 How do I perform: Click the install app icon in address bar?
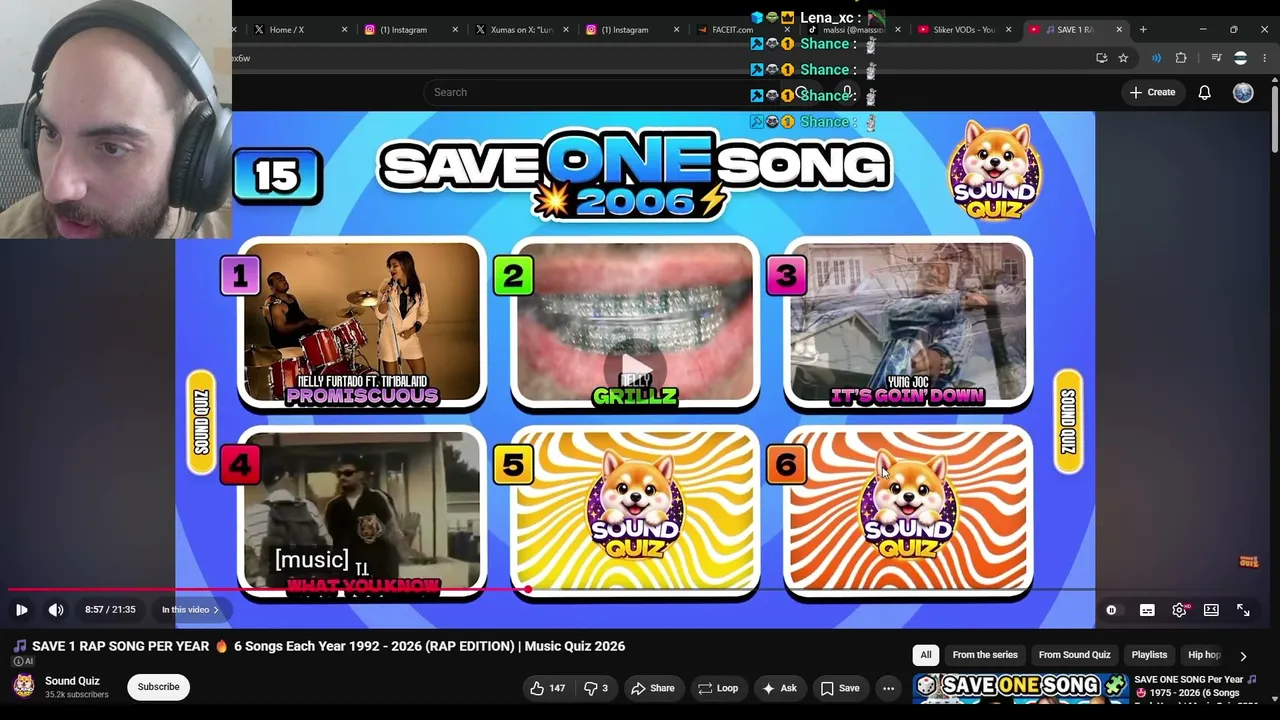coord(1102,58)
